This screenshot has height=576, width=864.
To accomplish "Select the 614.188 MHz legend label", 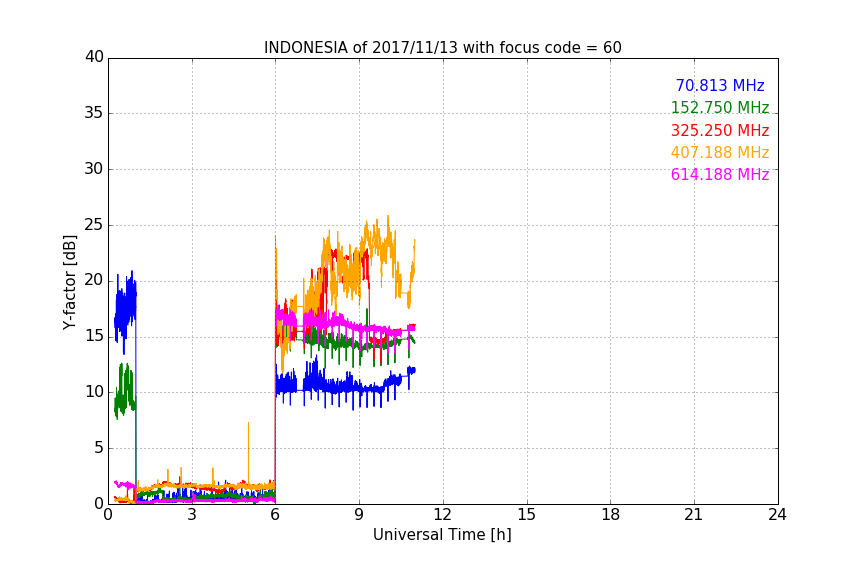I will [720, 174].
